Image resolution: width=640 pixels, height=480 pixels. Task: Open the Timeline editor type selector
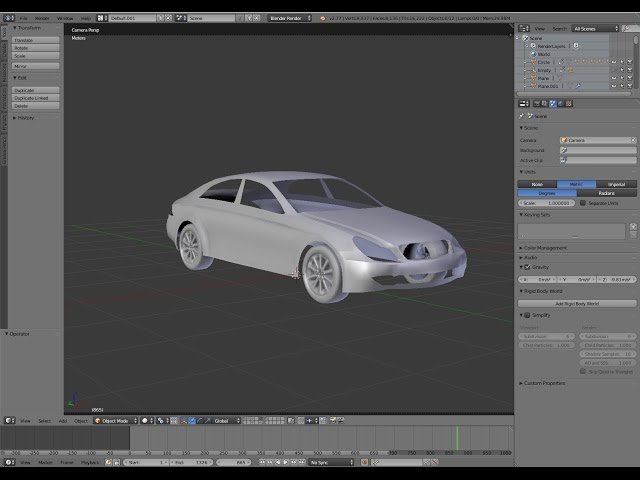point(9,462)
